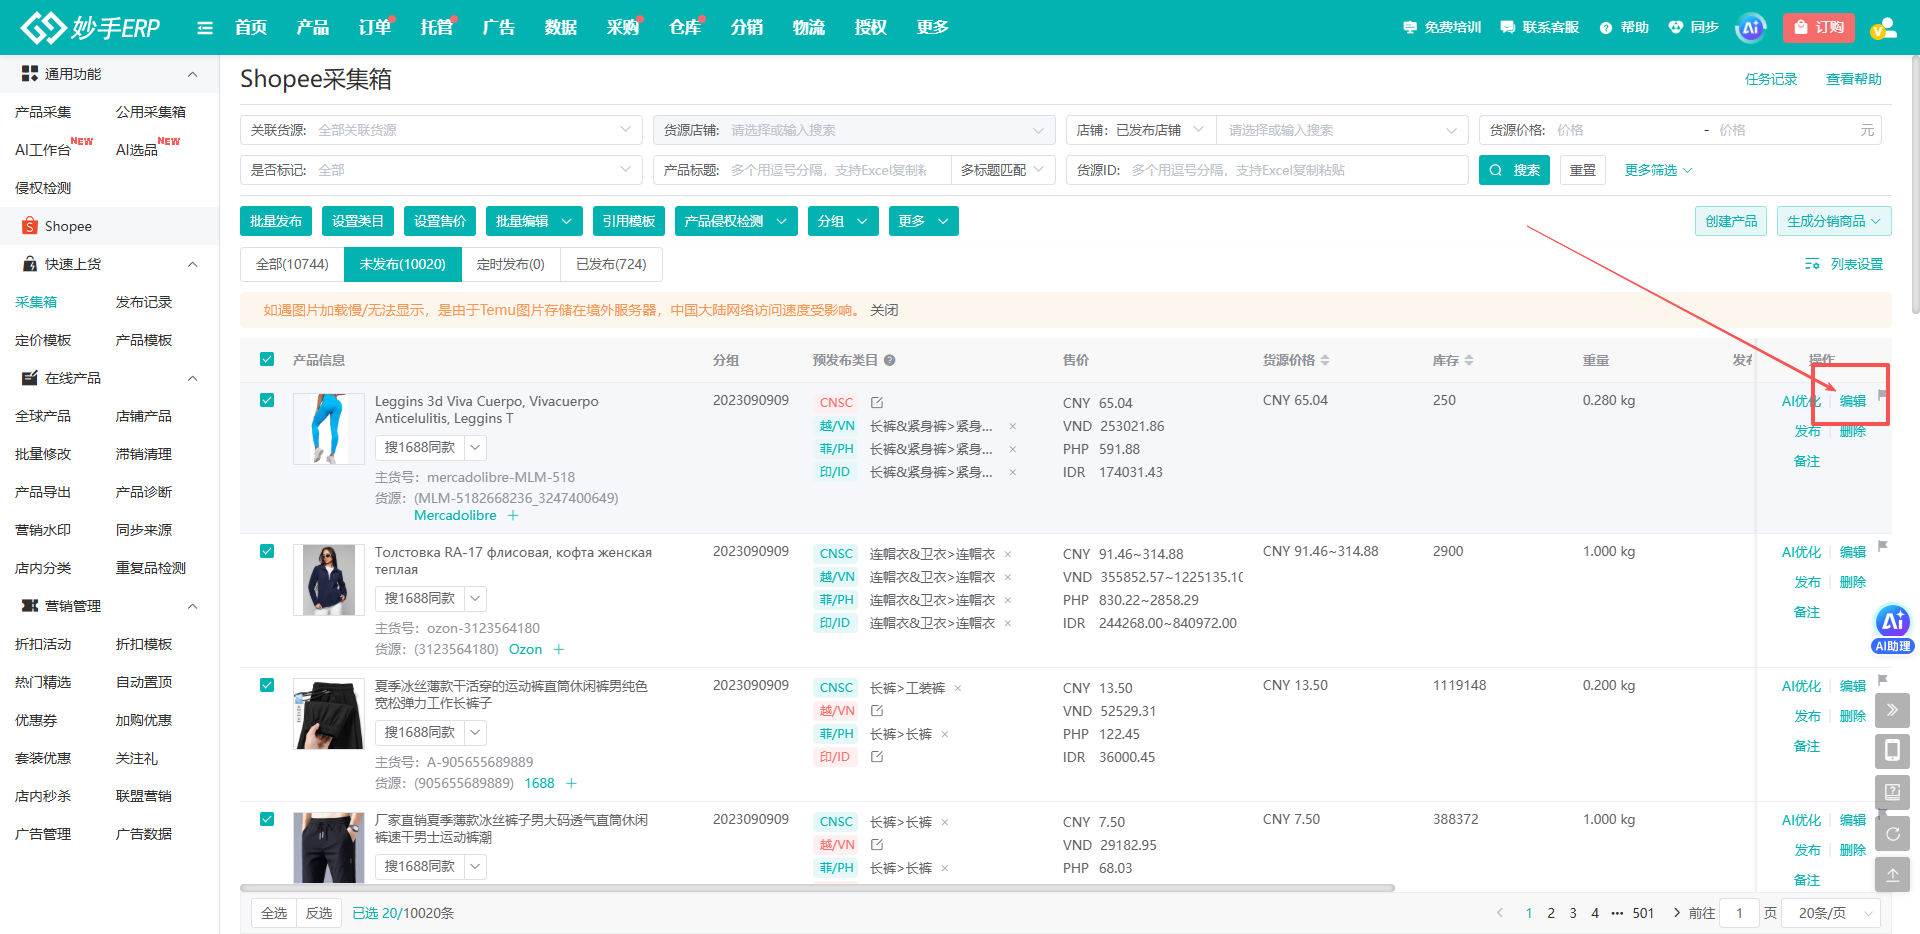
Task: Open the 订单 top menu
Action: (x=375, y=28)
